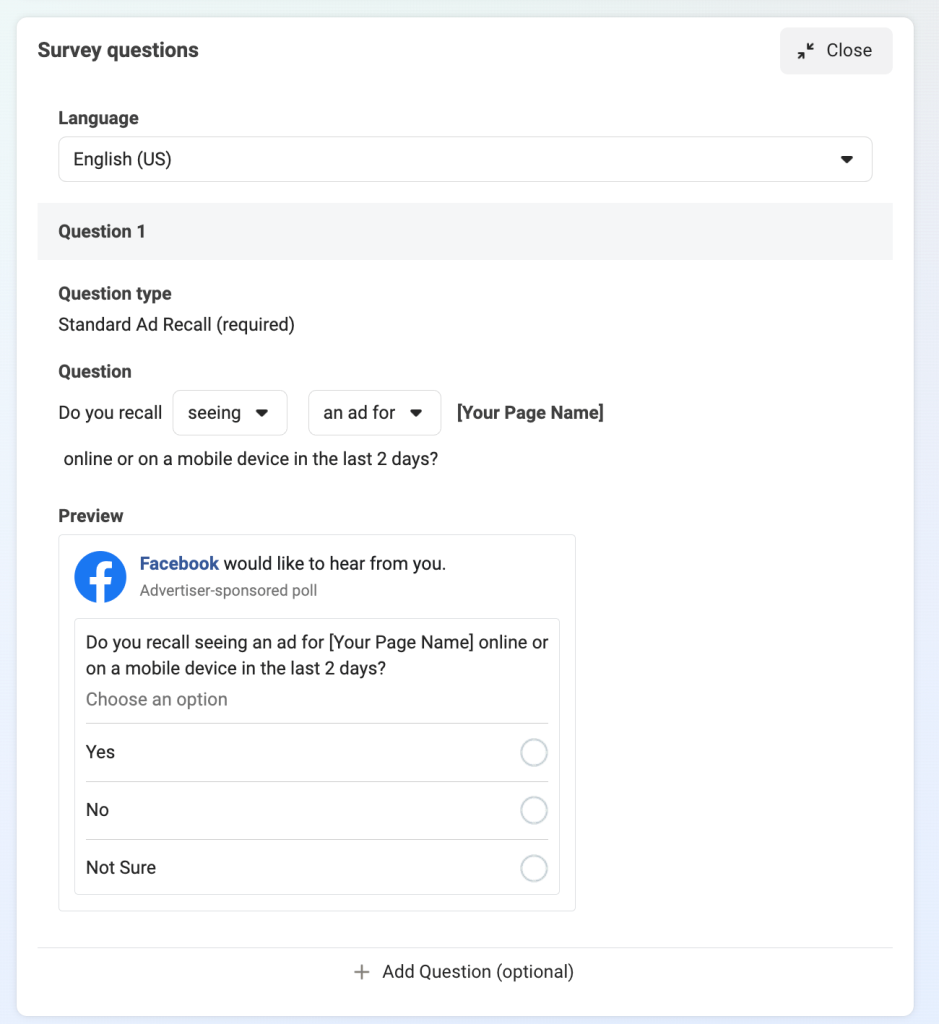Click the "Advertiser-sponsored poll" subtitle
The image size is (939, 1024).
[x=229, y=590]
